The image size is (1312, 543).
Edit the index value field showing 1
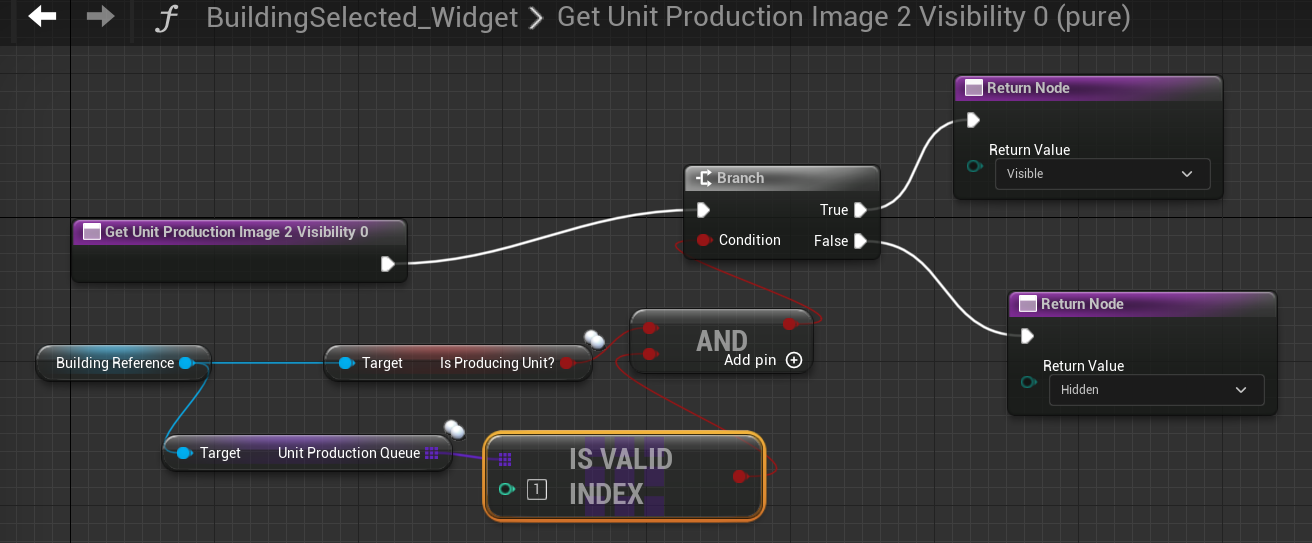(x=537, y=489)
